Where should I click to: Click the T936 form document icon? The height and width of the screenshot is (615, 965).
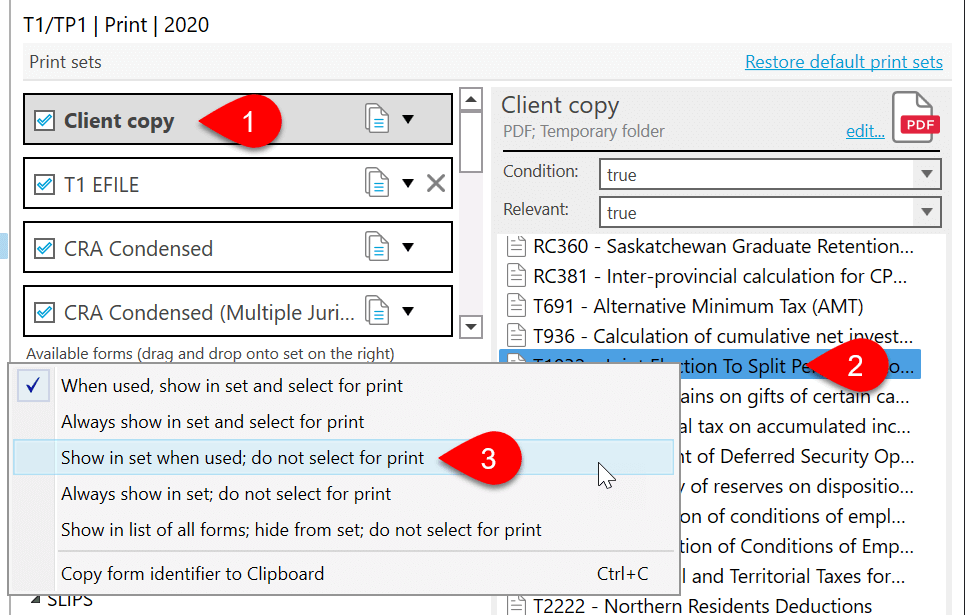(516, 336)
